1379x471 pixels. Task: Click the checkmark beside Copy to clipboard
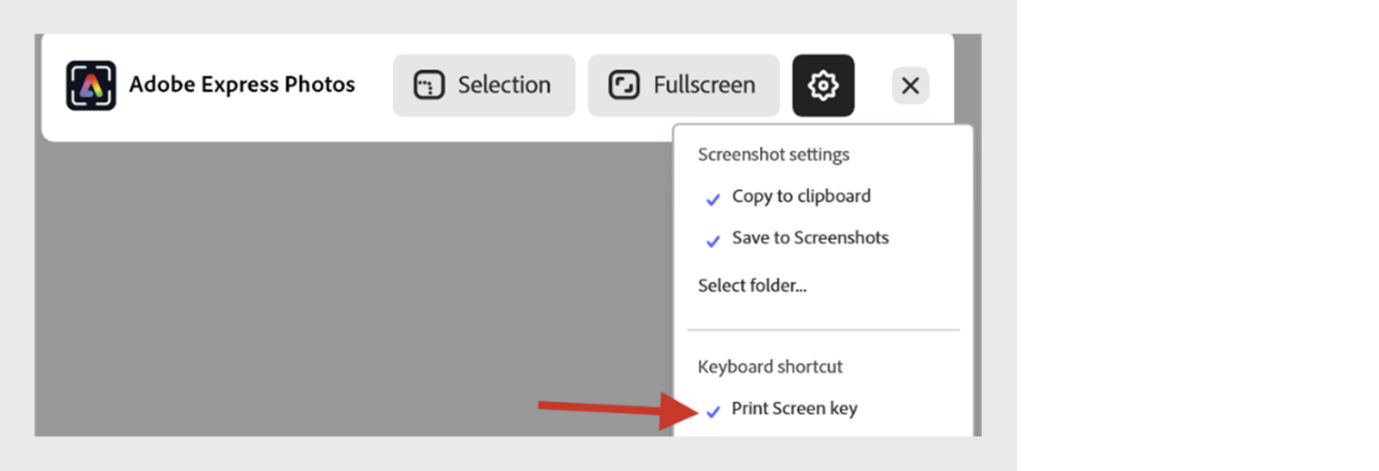(713, 199)
